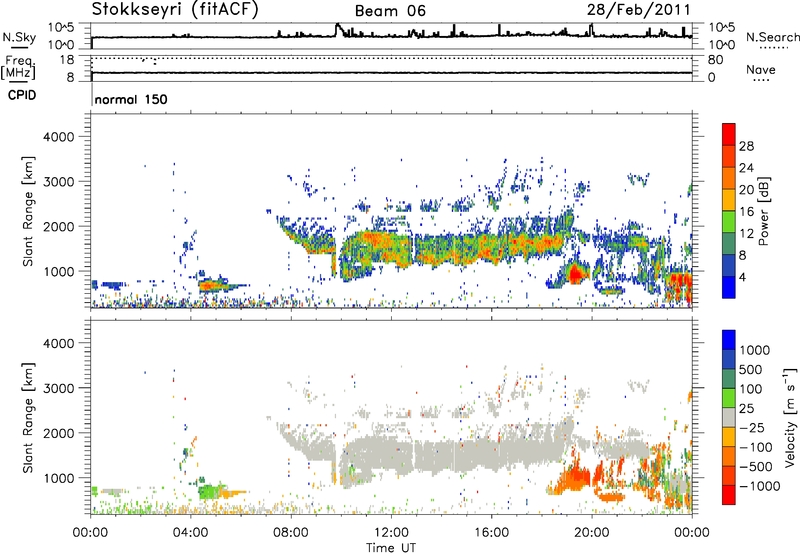Screen dimensions: 800x554
Task: Click the "10^5" label beside N.Sky
Action: pos(61,28)
